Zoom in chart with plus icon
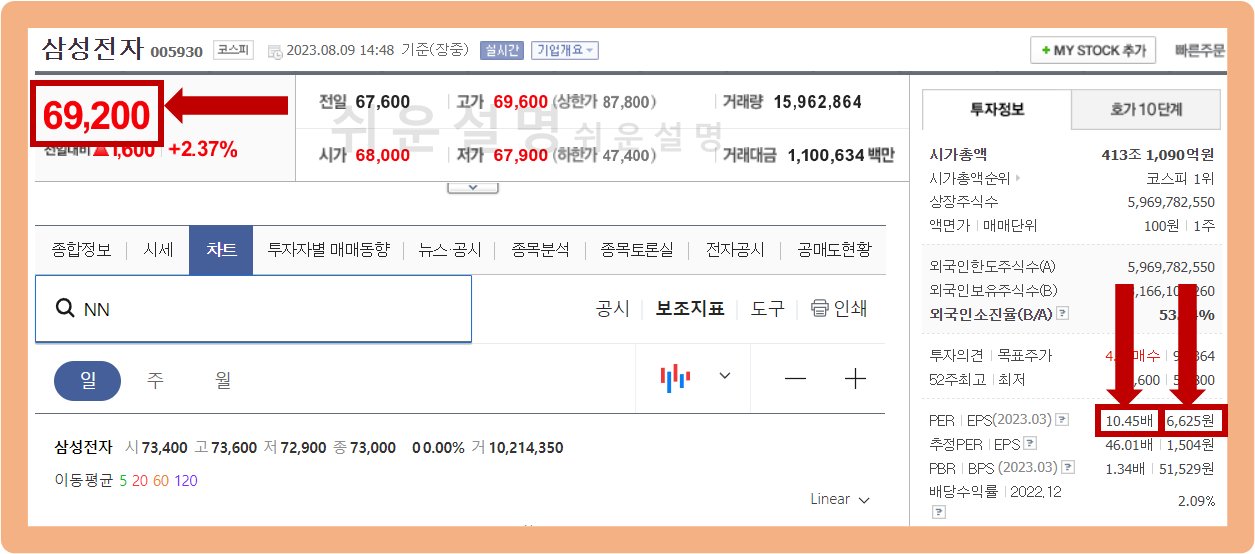The height and width of the screenshot is (554, 1255). click(855, 379)
